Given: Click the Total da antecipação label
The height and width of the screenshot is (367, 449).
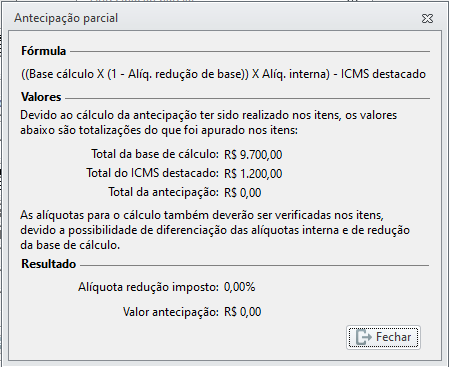Looking at the screenshot, I should 163,192.
